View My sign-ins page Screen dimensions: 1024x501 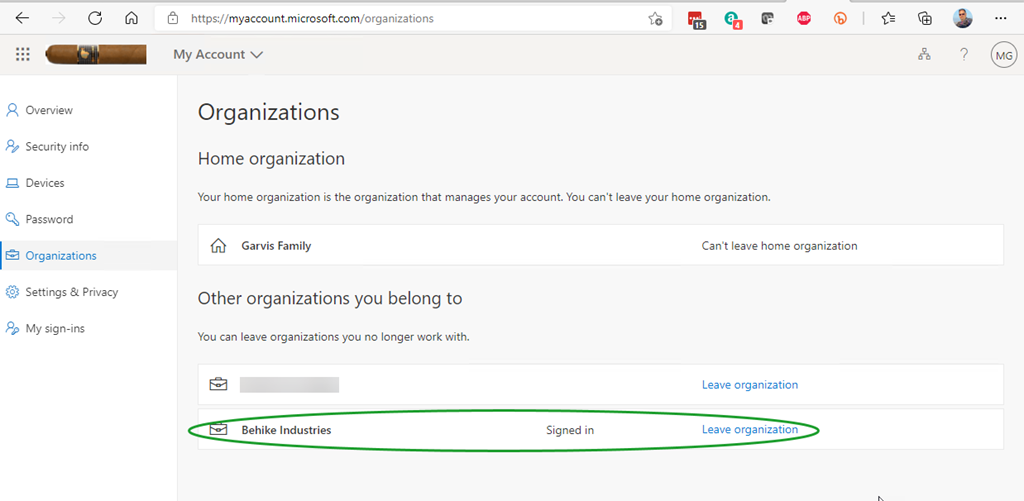click(55, 328)
